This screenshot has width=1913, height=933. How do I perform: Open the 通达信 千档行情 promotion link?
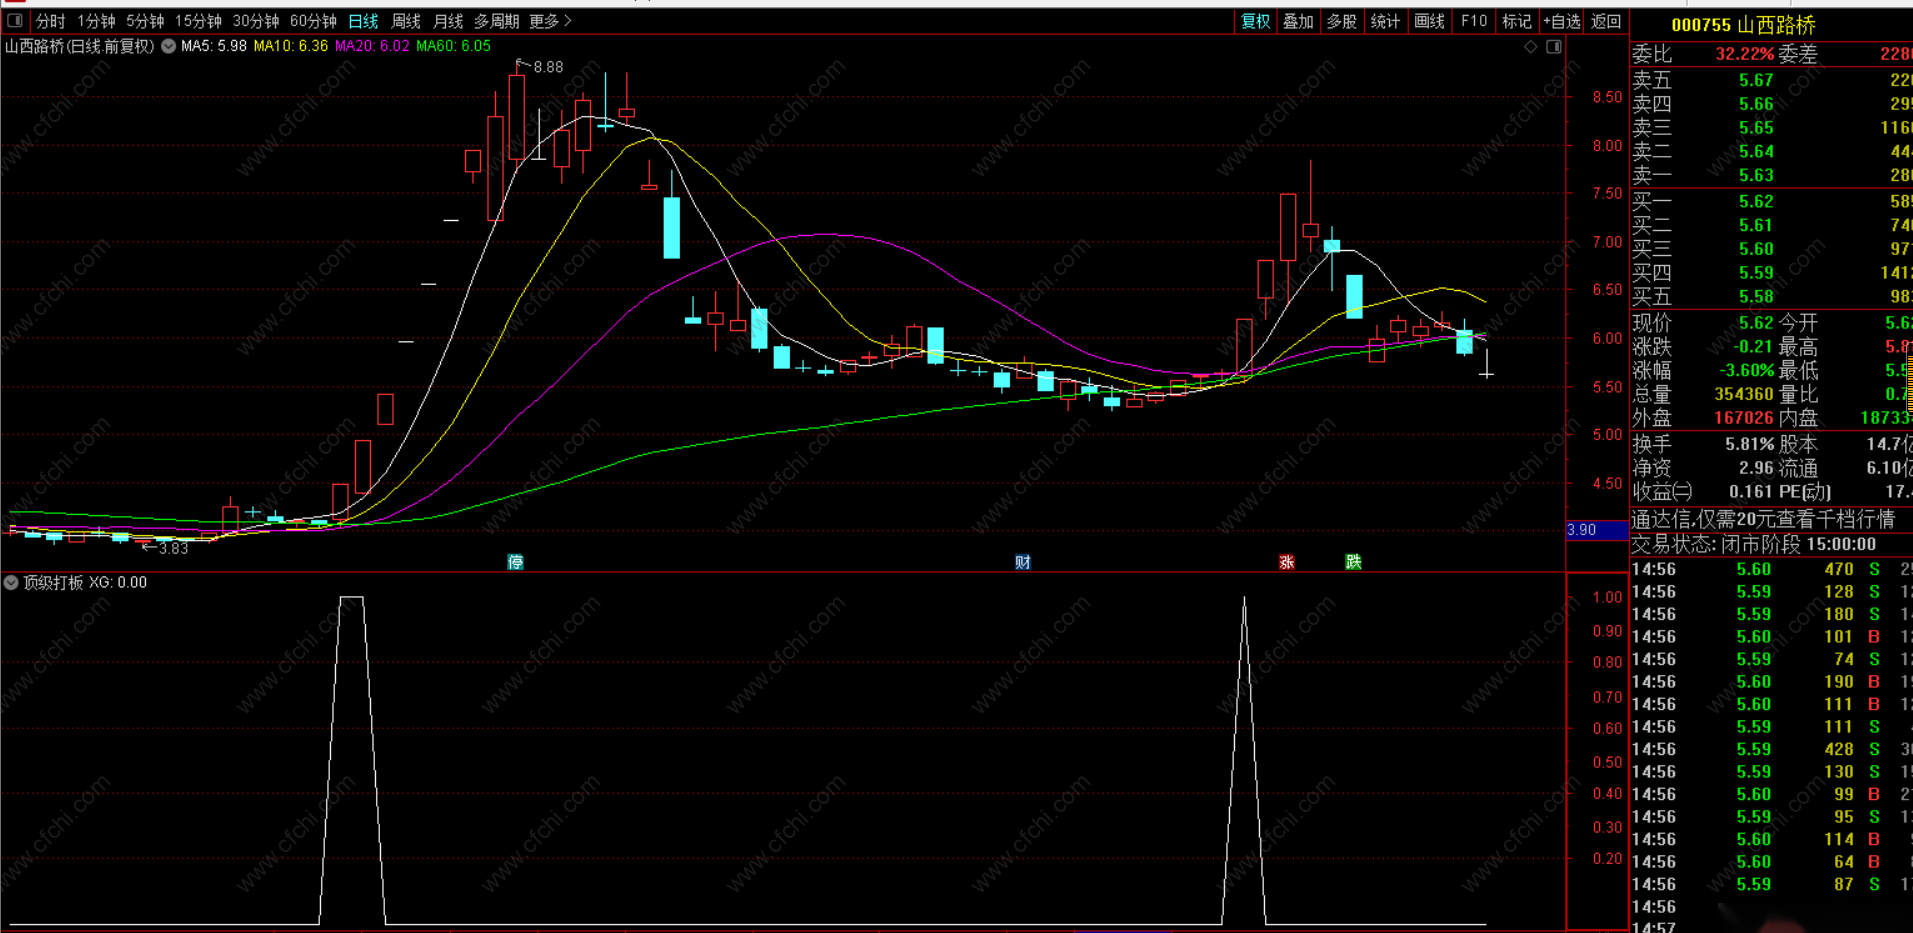(x=1763, y=519)
